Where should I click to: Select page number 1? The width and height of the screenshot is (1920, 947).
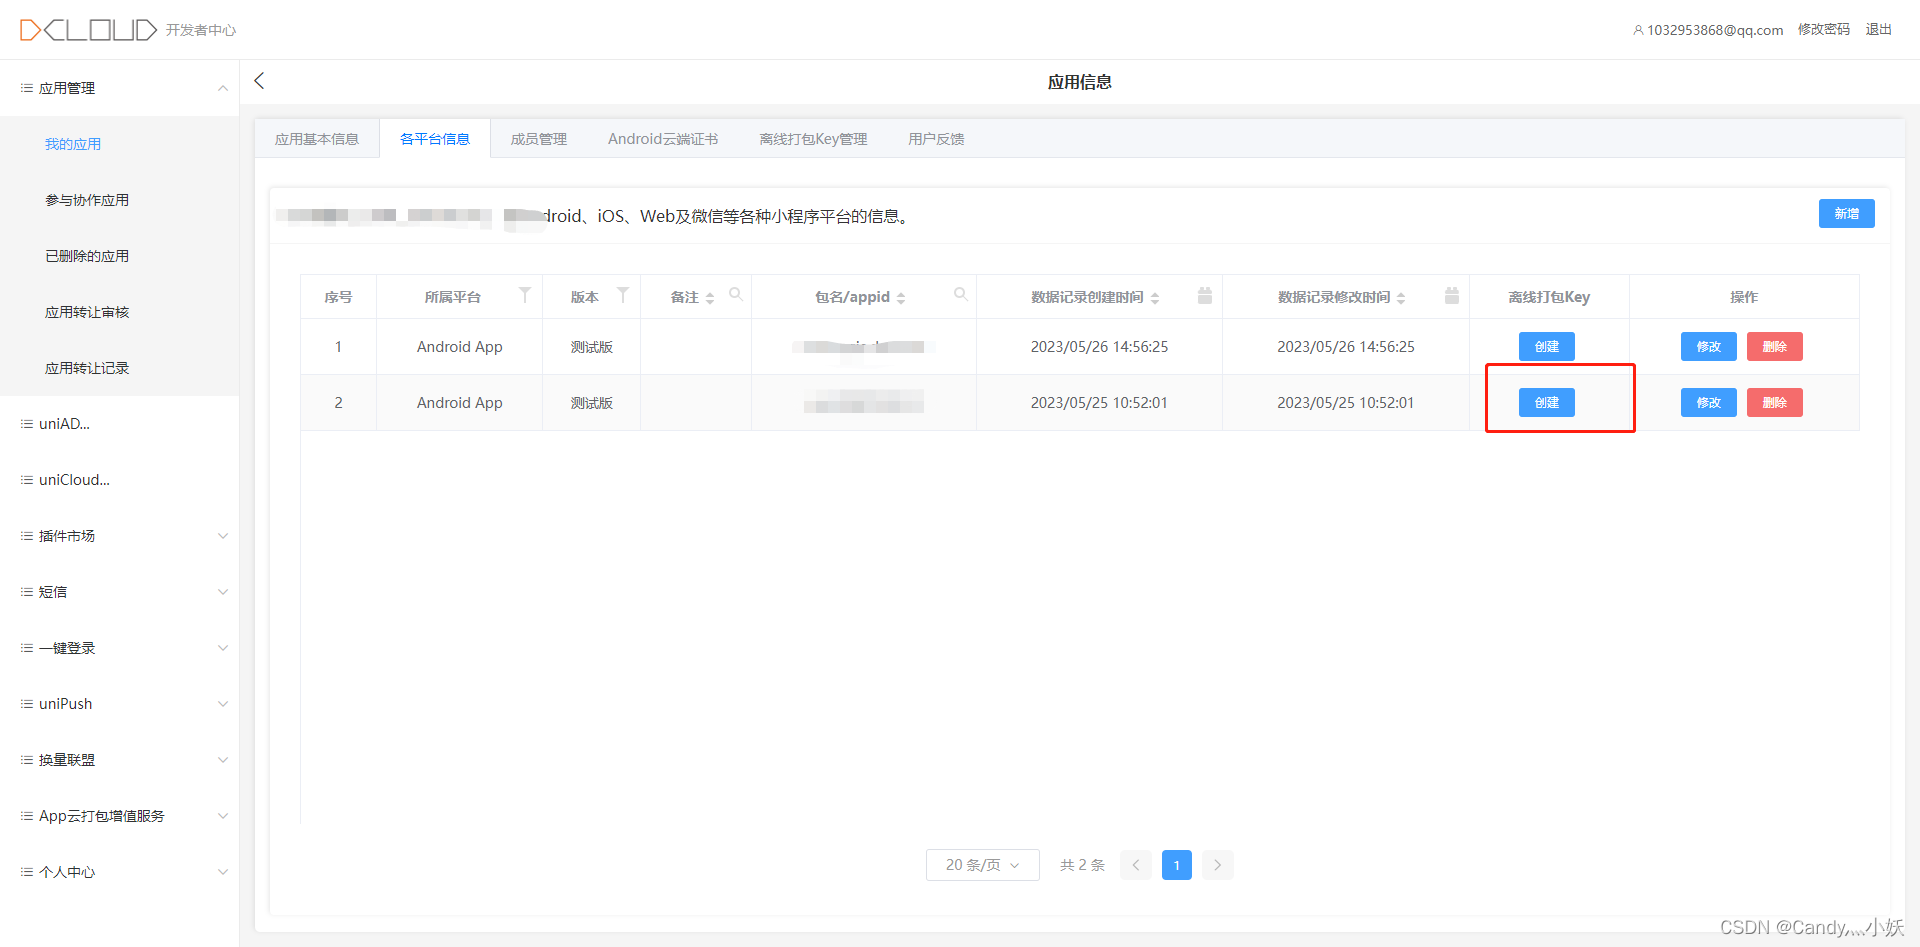point(1177,865)
